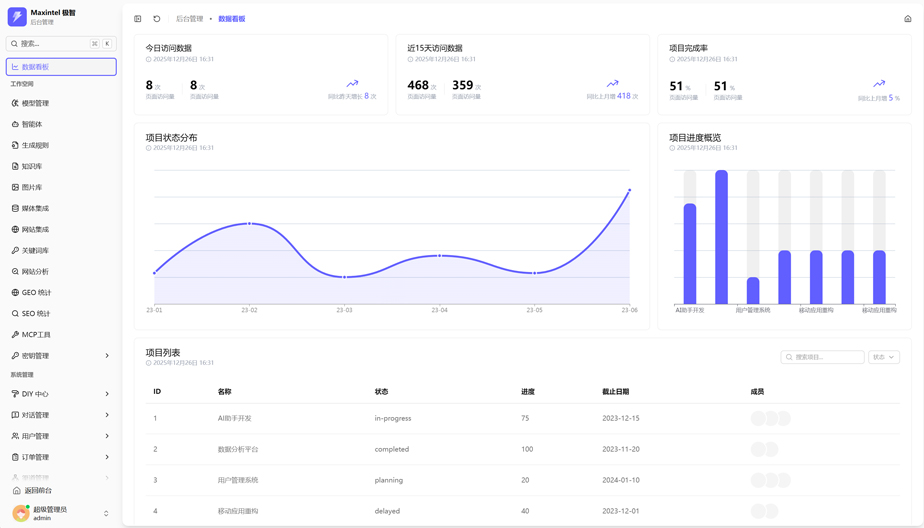The height and width of the screenshot is (528, 924).
Task: Click the 搜索项目 search field
Action: pos(827,357)
